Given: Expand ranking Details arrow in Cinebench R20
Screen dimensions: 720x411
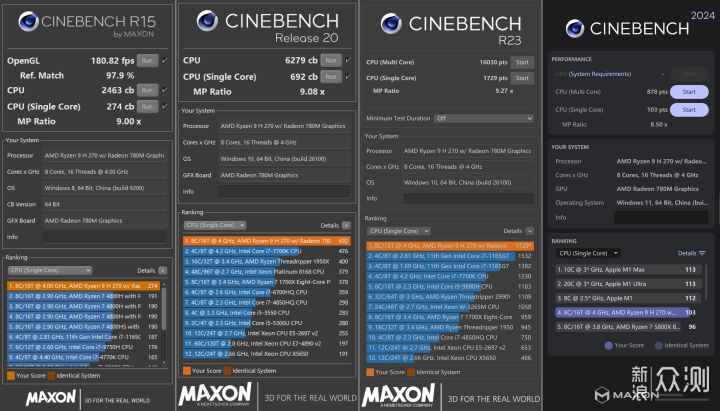Looking at the screenshot, I should coord(346,225).
